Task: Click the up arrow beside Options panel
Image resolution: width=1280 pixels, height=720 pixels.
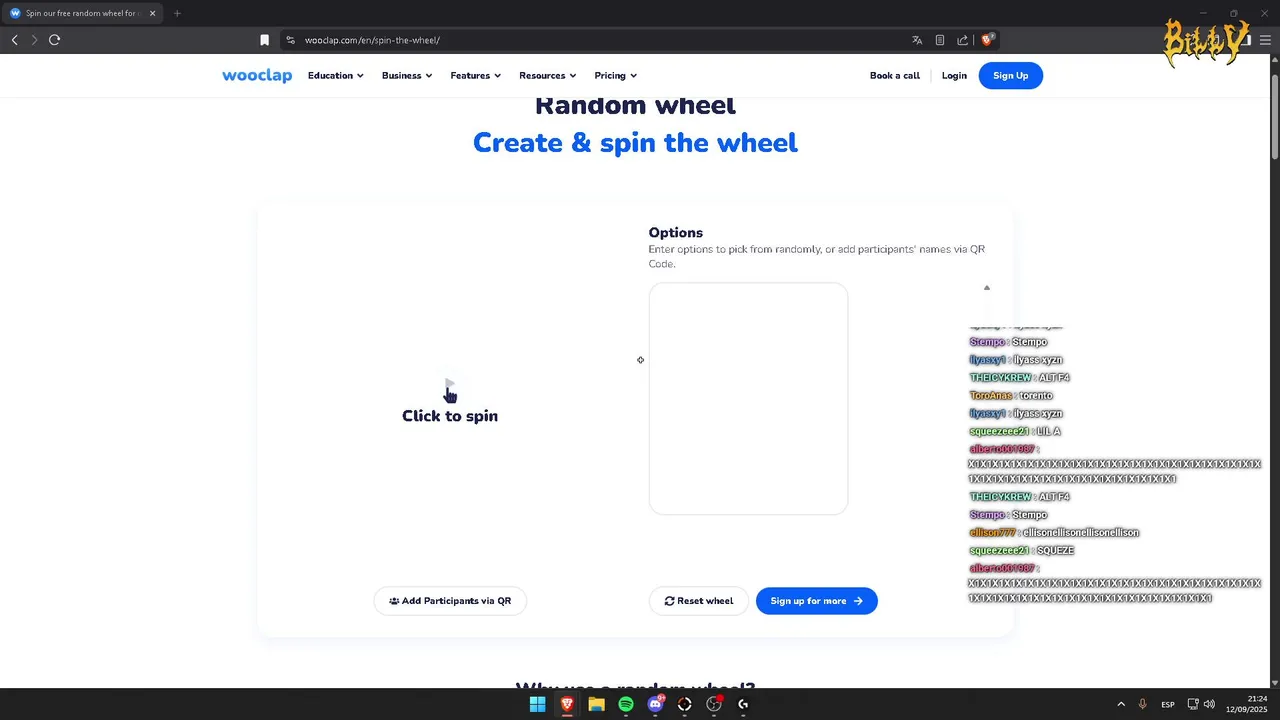Action: 986,288
